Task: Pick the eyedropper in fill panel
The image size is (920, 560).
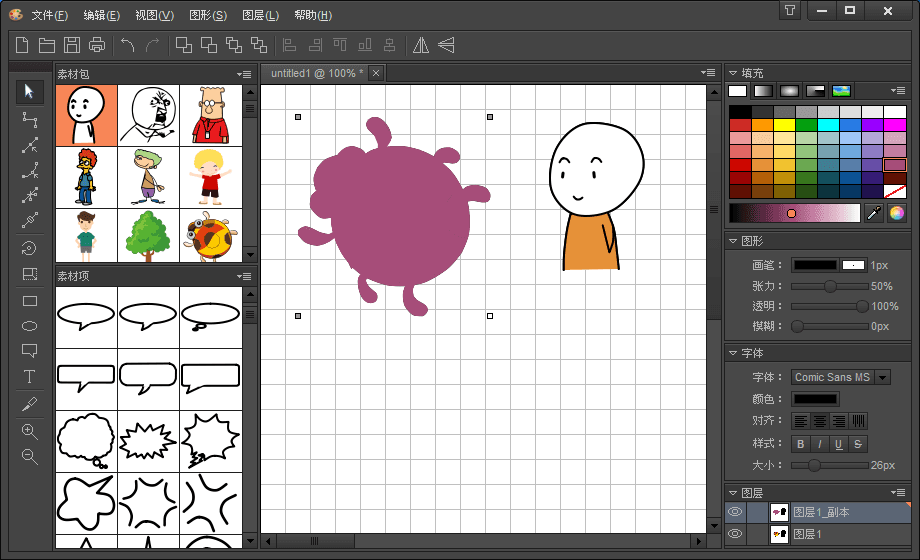Action: 873,213
